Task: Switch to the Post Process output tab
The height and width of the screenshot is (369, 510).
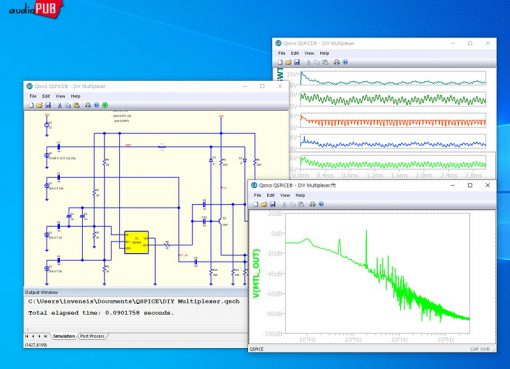Action: (92, 336)
